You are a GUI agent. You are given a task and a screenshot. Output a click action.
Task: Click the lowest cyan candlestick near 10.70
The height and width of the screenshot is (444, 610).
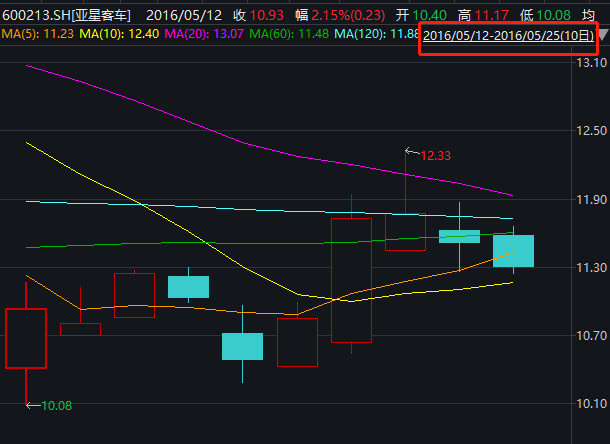pyautogui.click(x=242, y=346)
